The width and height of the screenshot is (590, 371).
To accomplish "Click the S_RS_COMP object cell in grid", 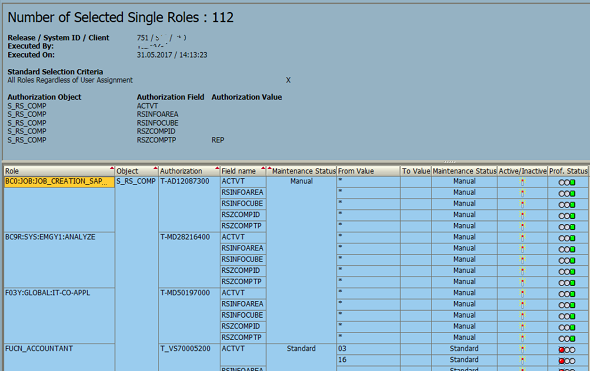I will [x=136, y=181].
